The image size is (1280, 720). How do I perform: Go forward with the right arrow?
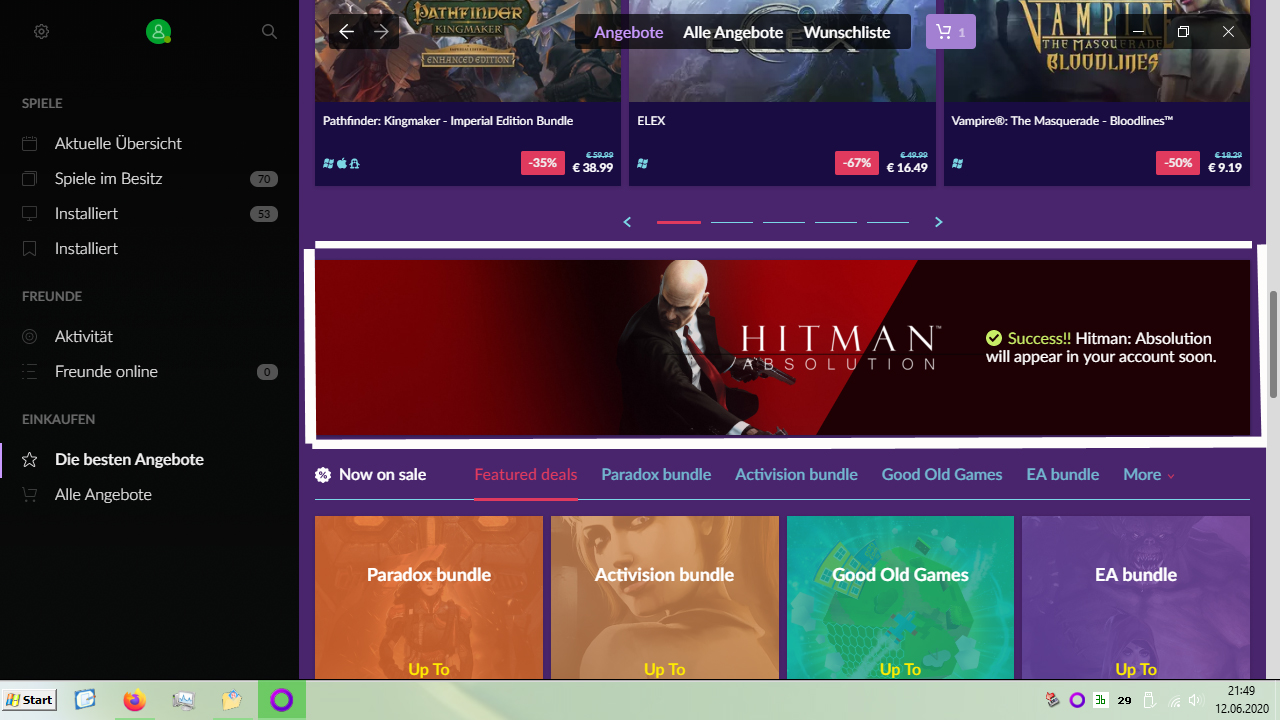[381, 32]
